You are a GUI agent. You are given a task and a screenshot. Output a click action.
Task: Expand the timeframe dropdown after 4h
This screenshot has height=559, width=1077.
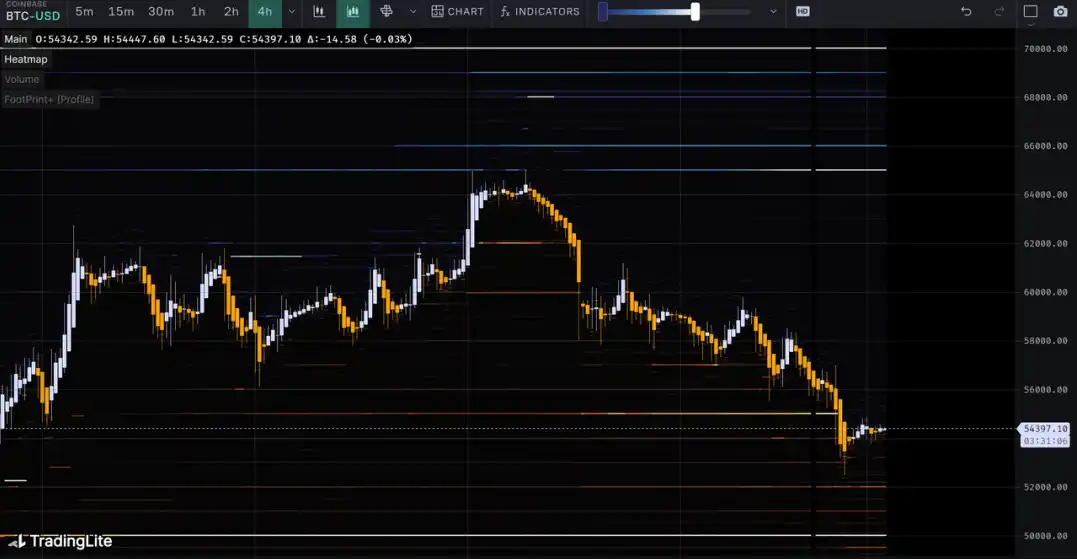tap(291, 12)
